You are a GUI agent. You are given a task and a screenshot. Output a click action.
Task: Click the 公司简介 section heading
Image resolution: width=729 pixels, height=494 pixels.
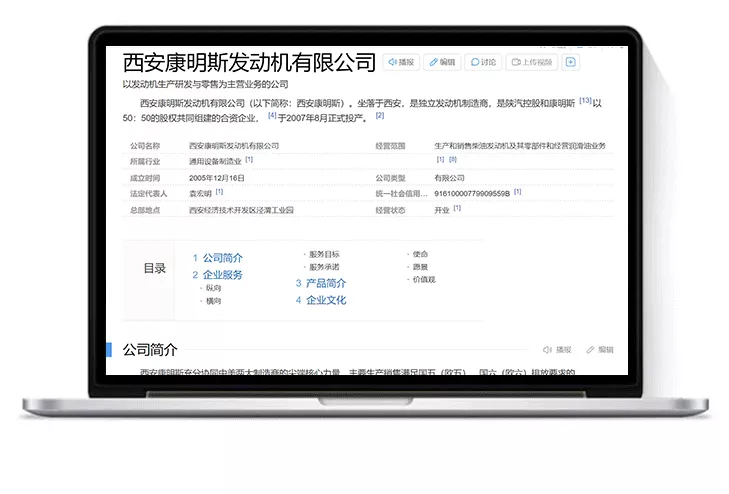click(150, 350)
